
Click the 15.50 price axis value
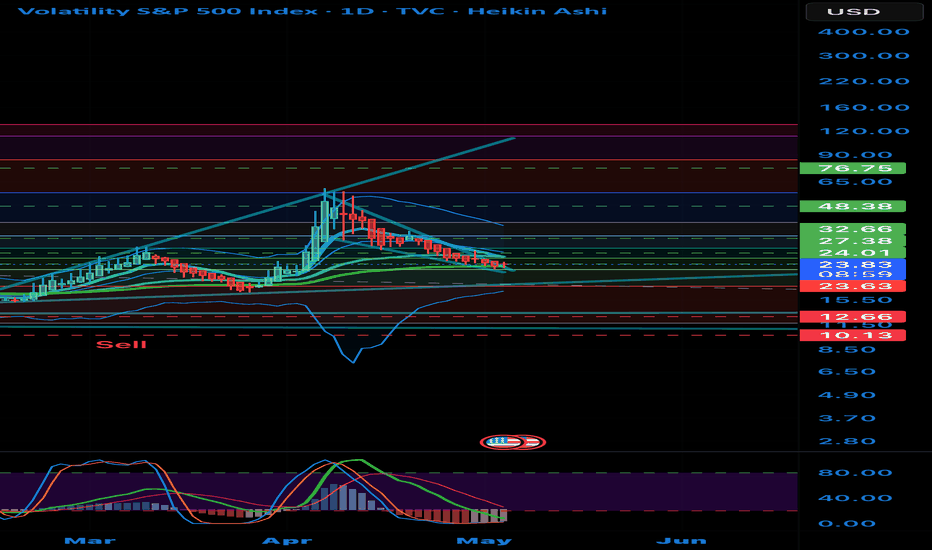pos(855,300)
